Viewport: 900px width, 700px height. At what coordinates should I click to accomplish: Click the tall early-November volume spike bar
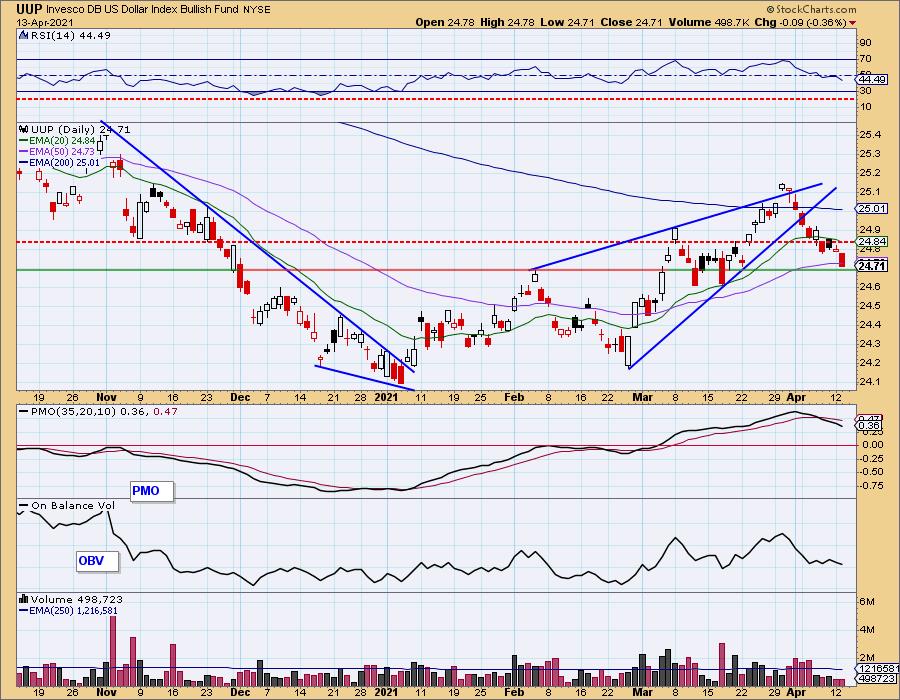click(113, 651)
